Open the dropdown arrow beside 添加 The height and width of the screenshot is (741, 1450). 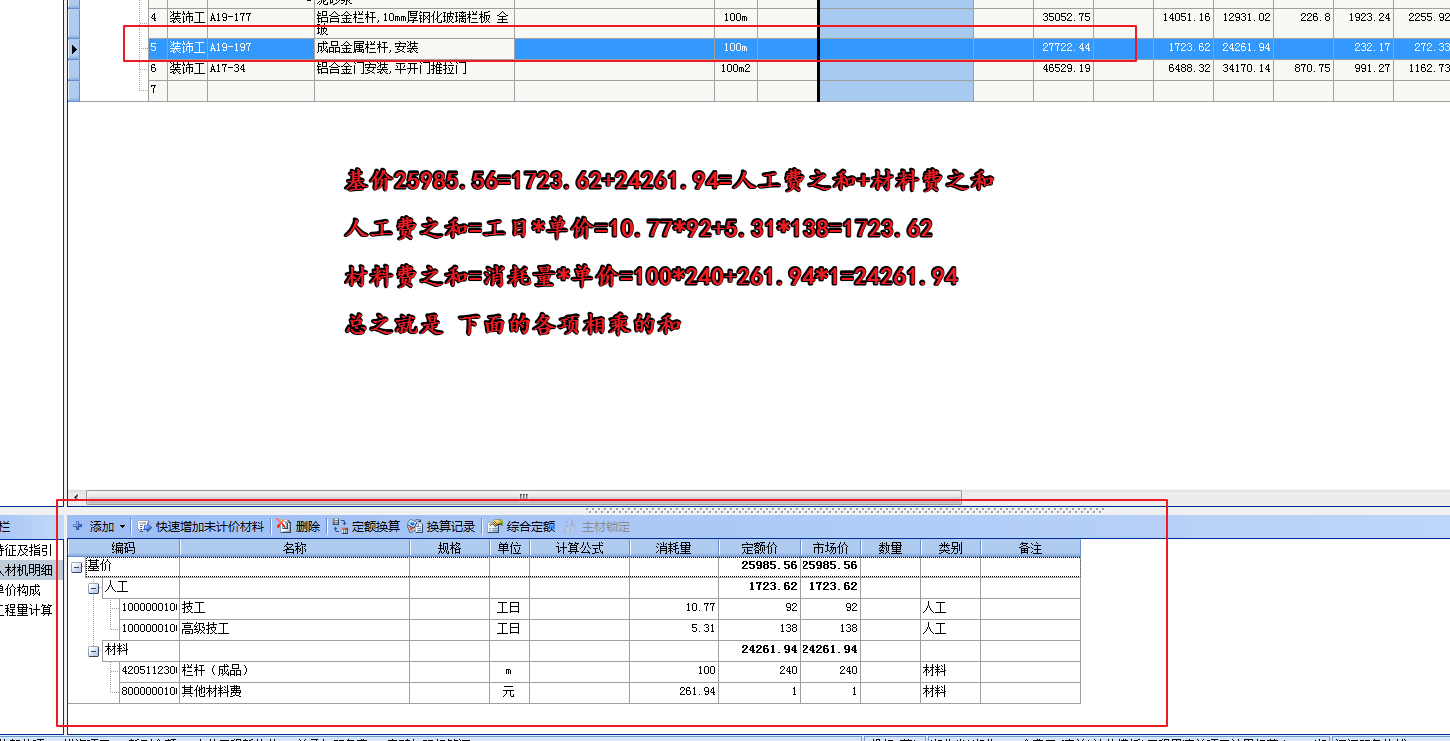point(123,526)
